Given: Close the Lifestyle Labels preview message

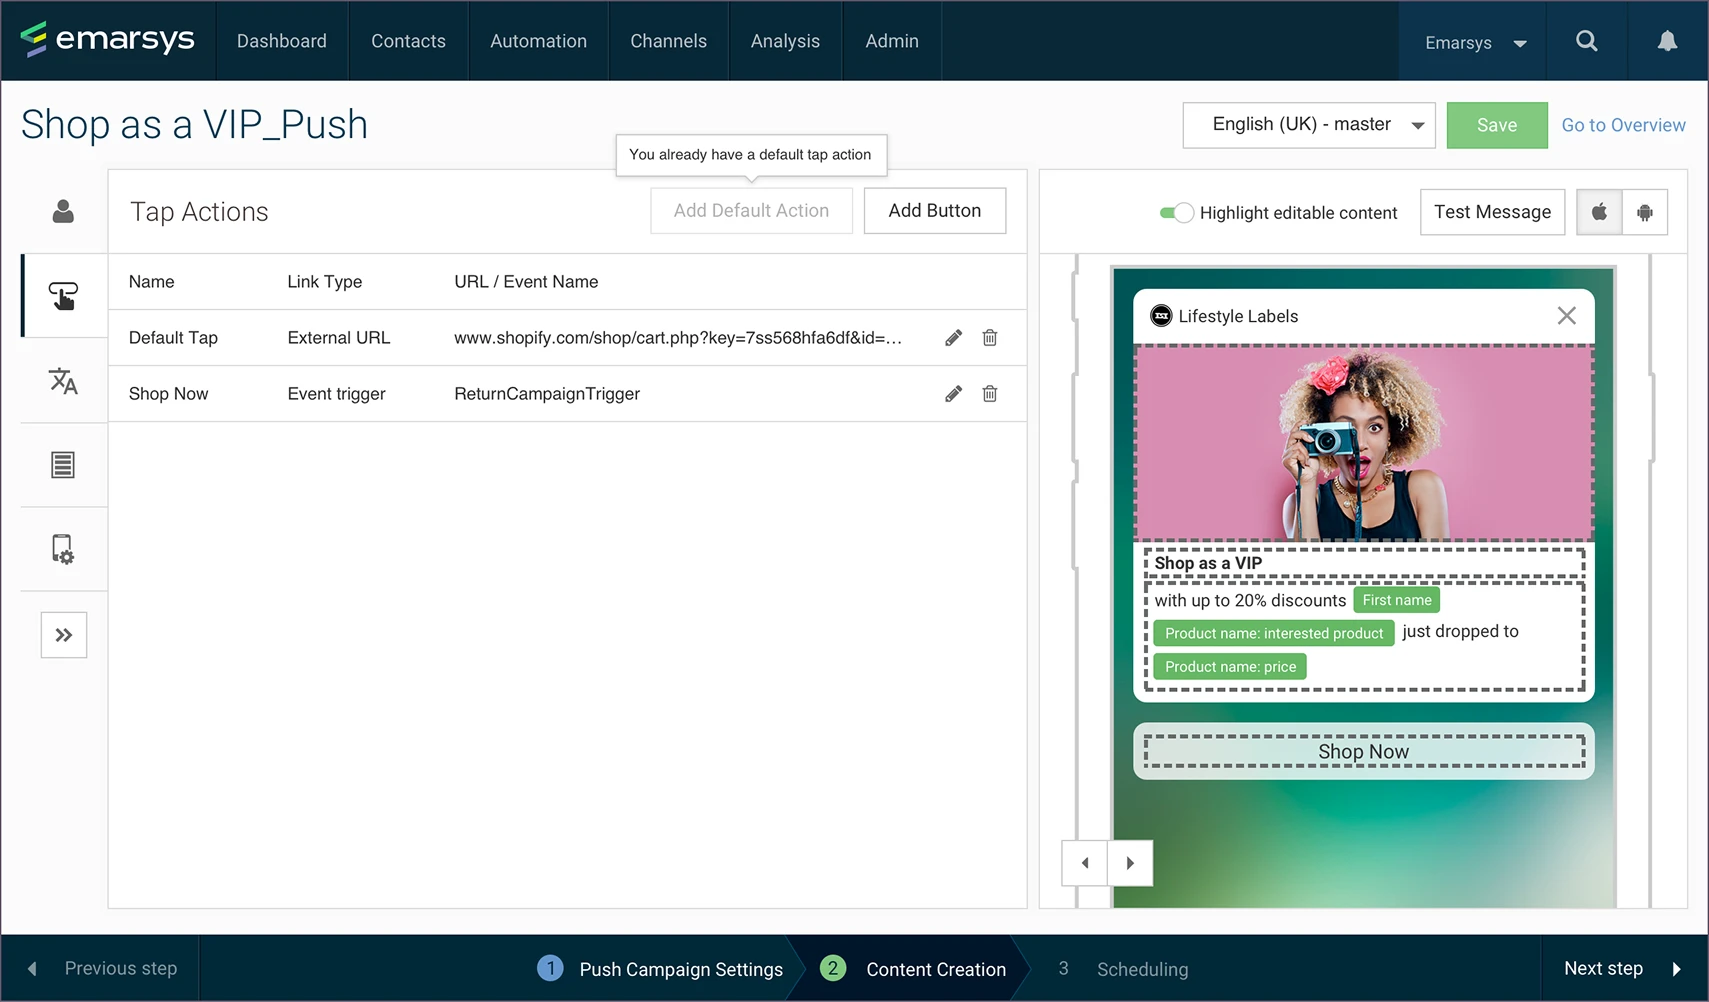Looking at the screenshot, I should (x=1566, y=316).
